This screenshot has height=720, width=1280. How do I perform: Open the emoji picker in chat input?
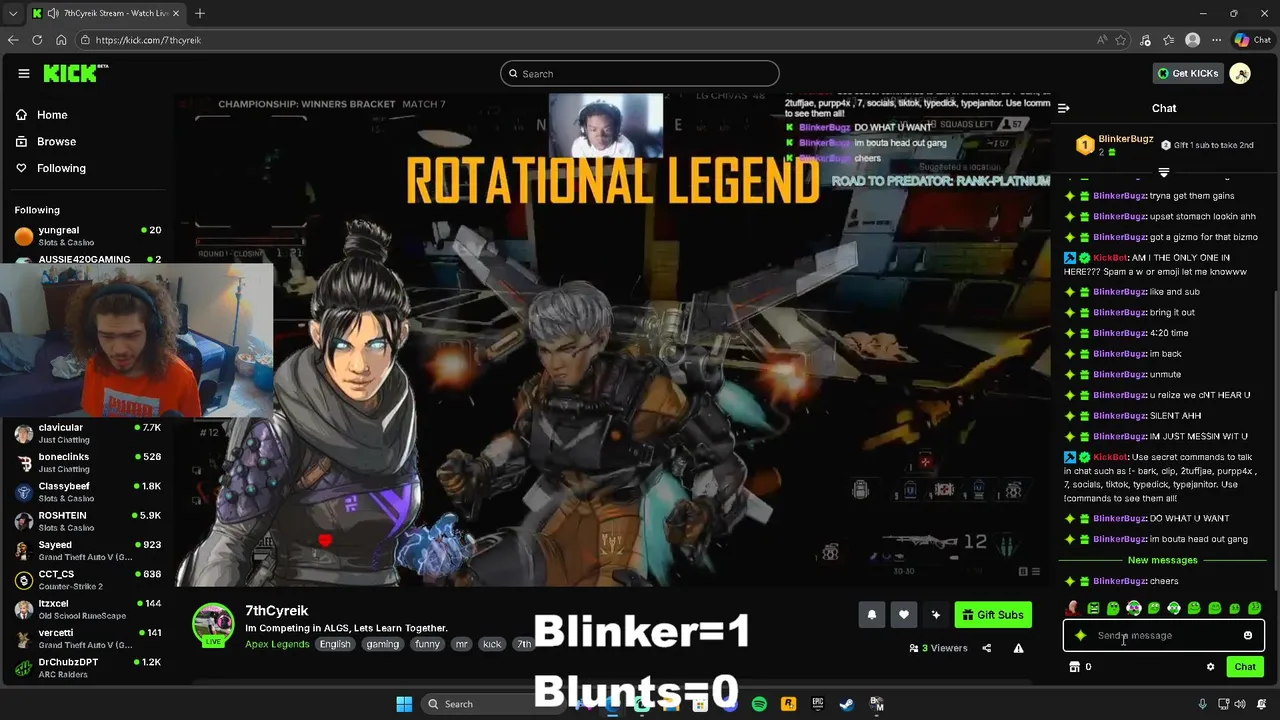(1247, 635)
